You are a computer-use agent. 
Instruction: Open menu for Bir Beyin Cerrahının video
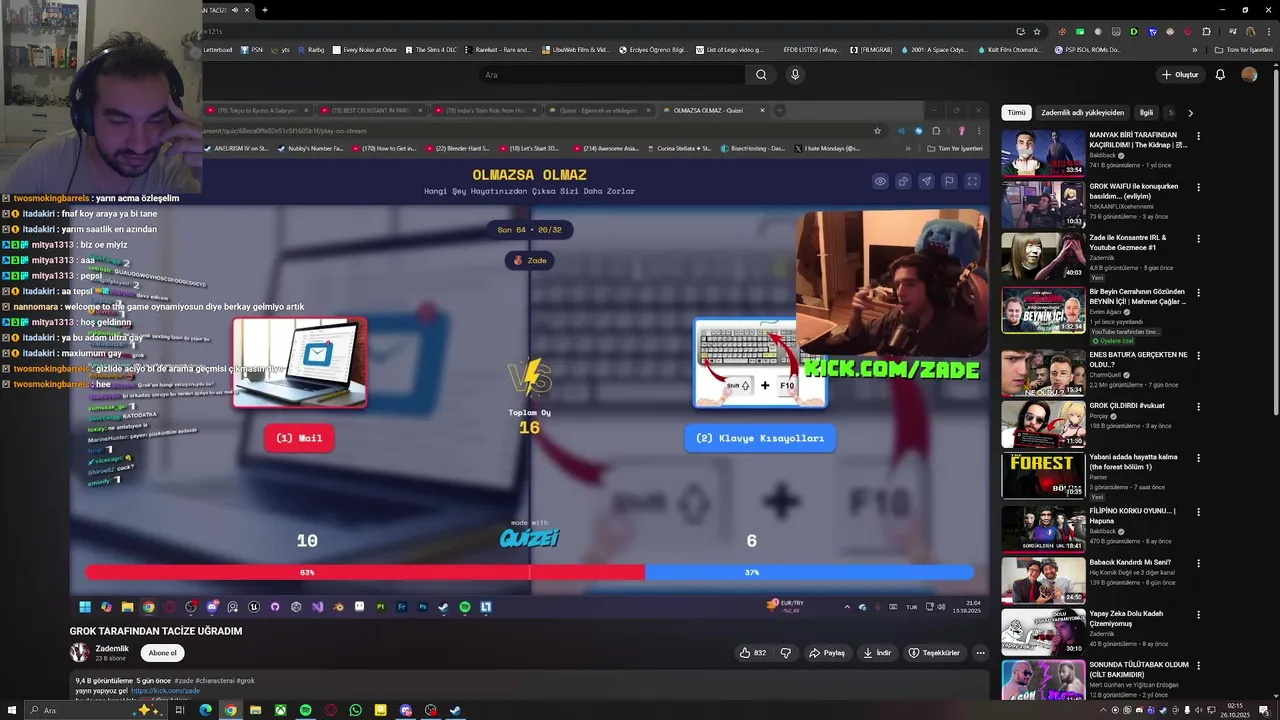1198,293
